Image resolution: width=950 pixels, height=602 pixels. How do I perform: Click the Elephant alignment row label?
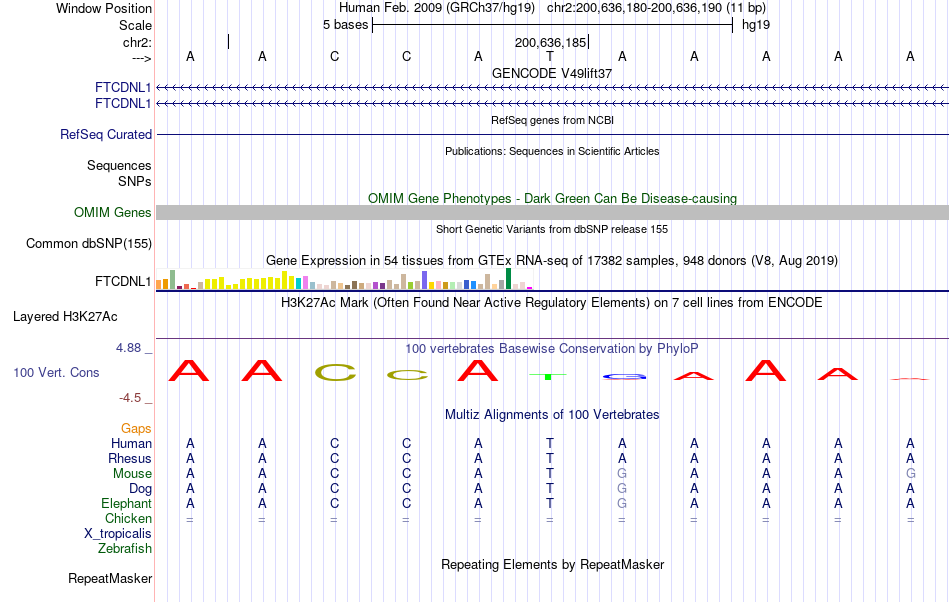(x=126, y=503)
